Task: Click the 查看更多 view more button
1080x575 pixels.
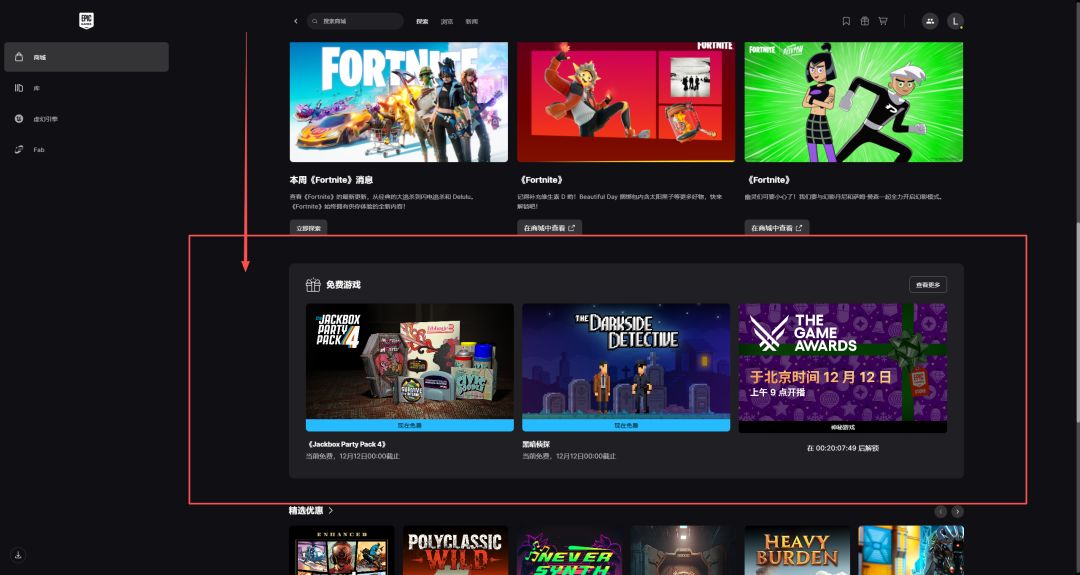Action: tap(928, 284)
